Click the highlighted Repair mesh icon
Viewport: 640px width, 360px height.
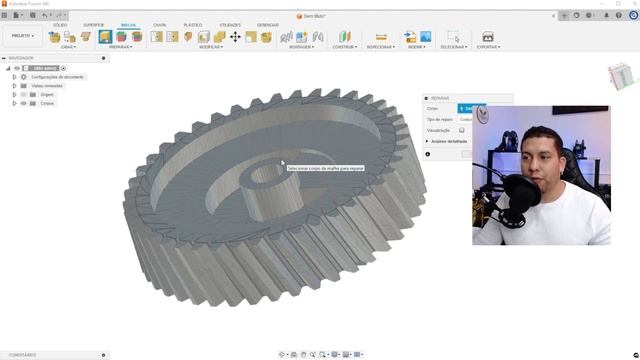pos(105,37)
